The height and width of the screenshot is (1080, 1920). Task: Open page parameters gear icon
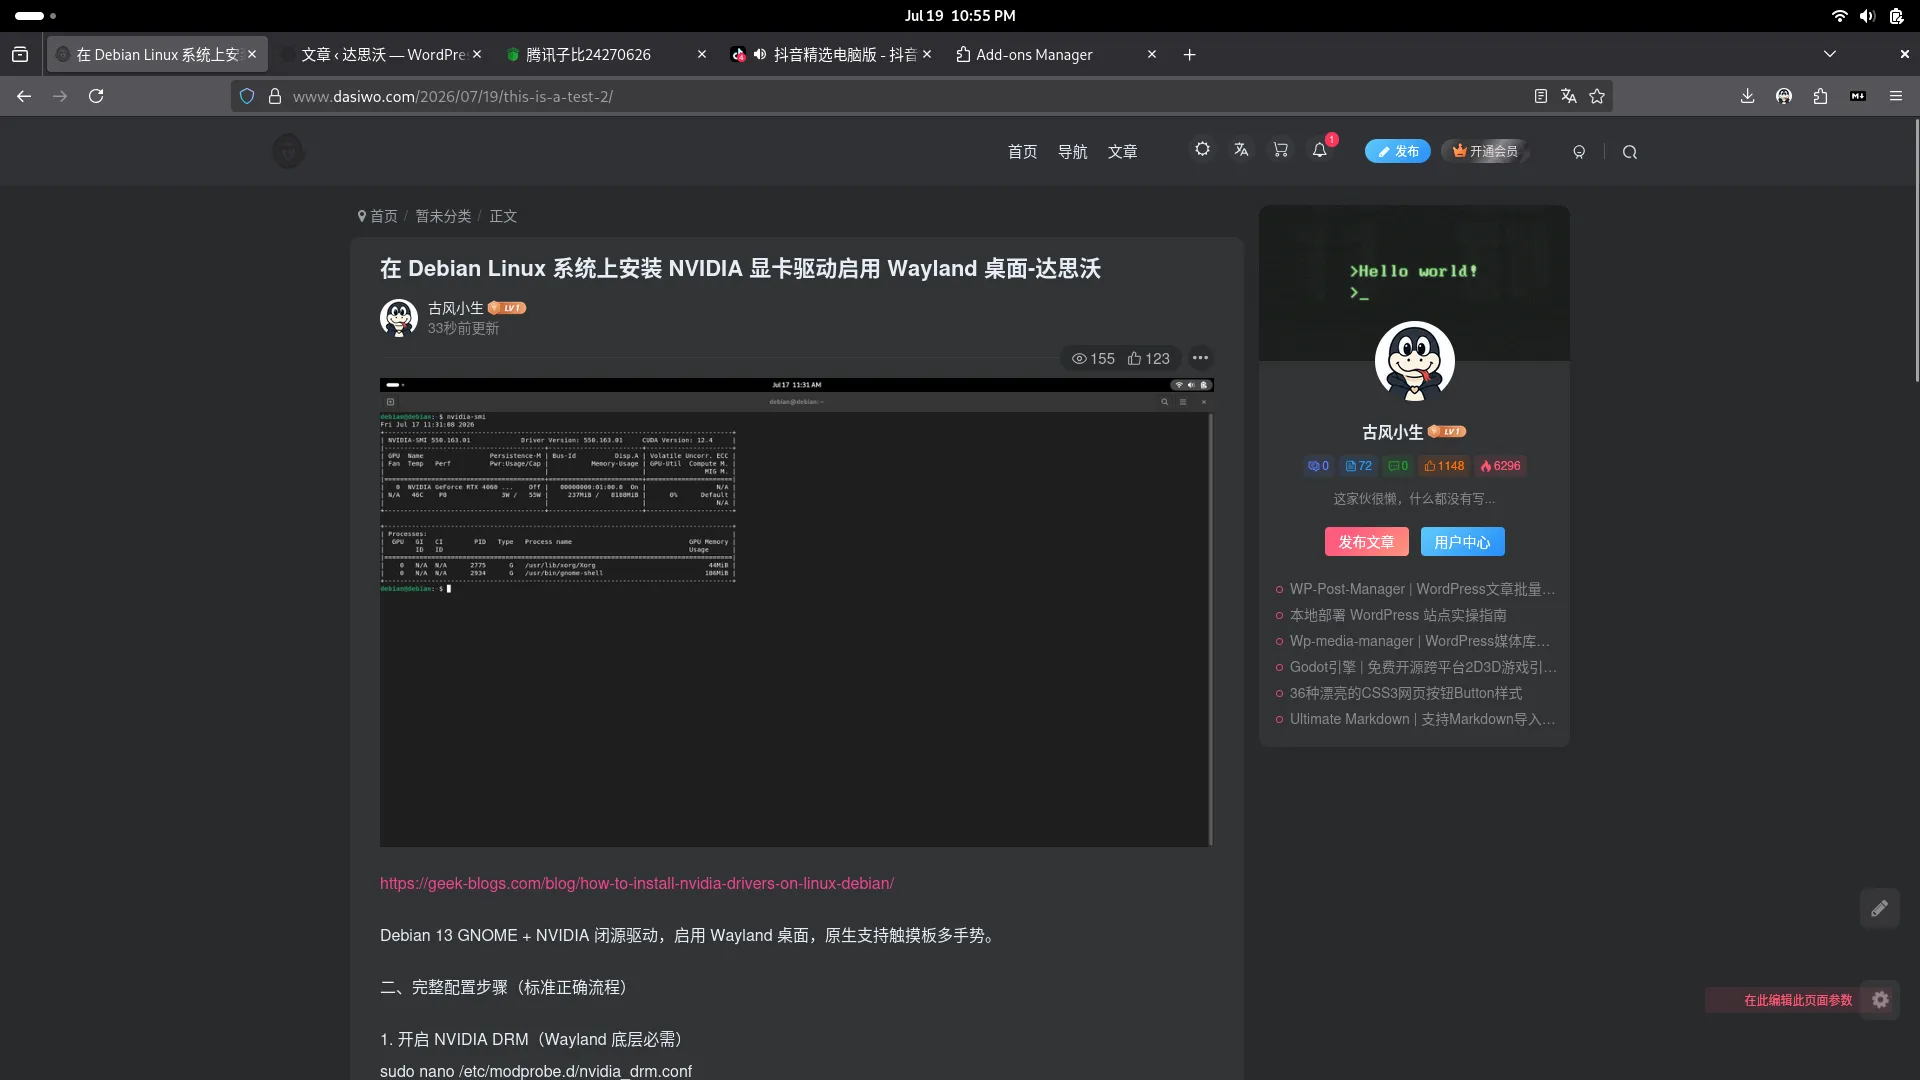(x=1880, y=1000)
